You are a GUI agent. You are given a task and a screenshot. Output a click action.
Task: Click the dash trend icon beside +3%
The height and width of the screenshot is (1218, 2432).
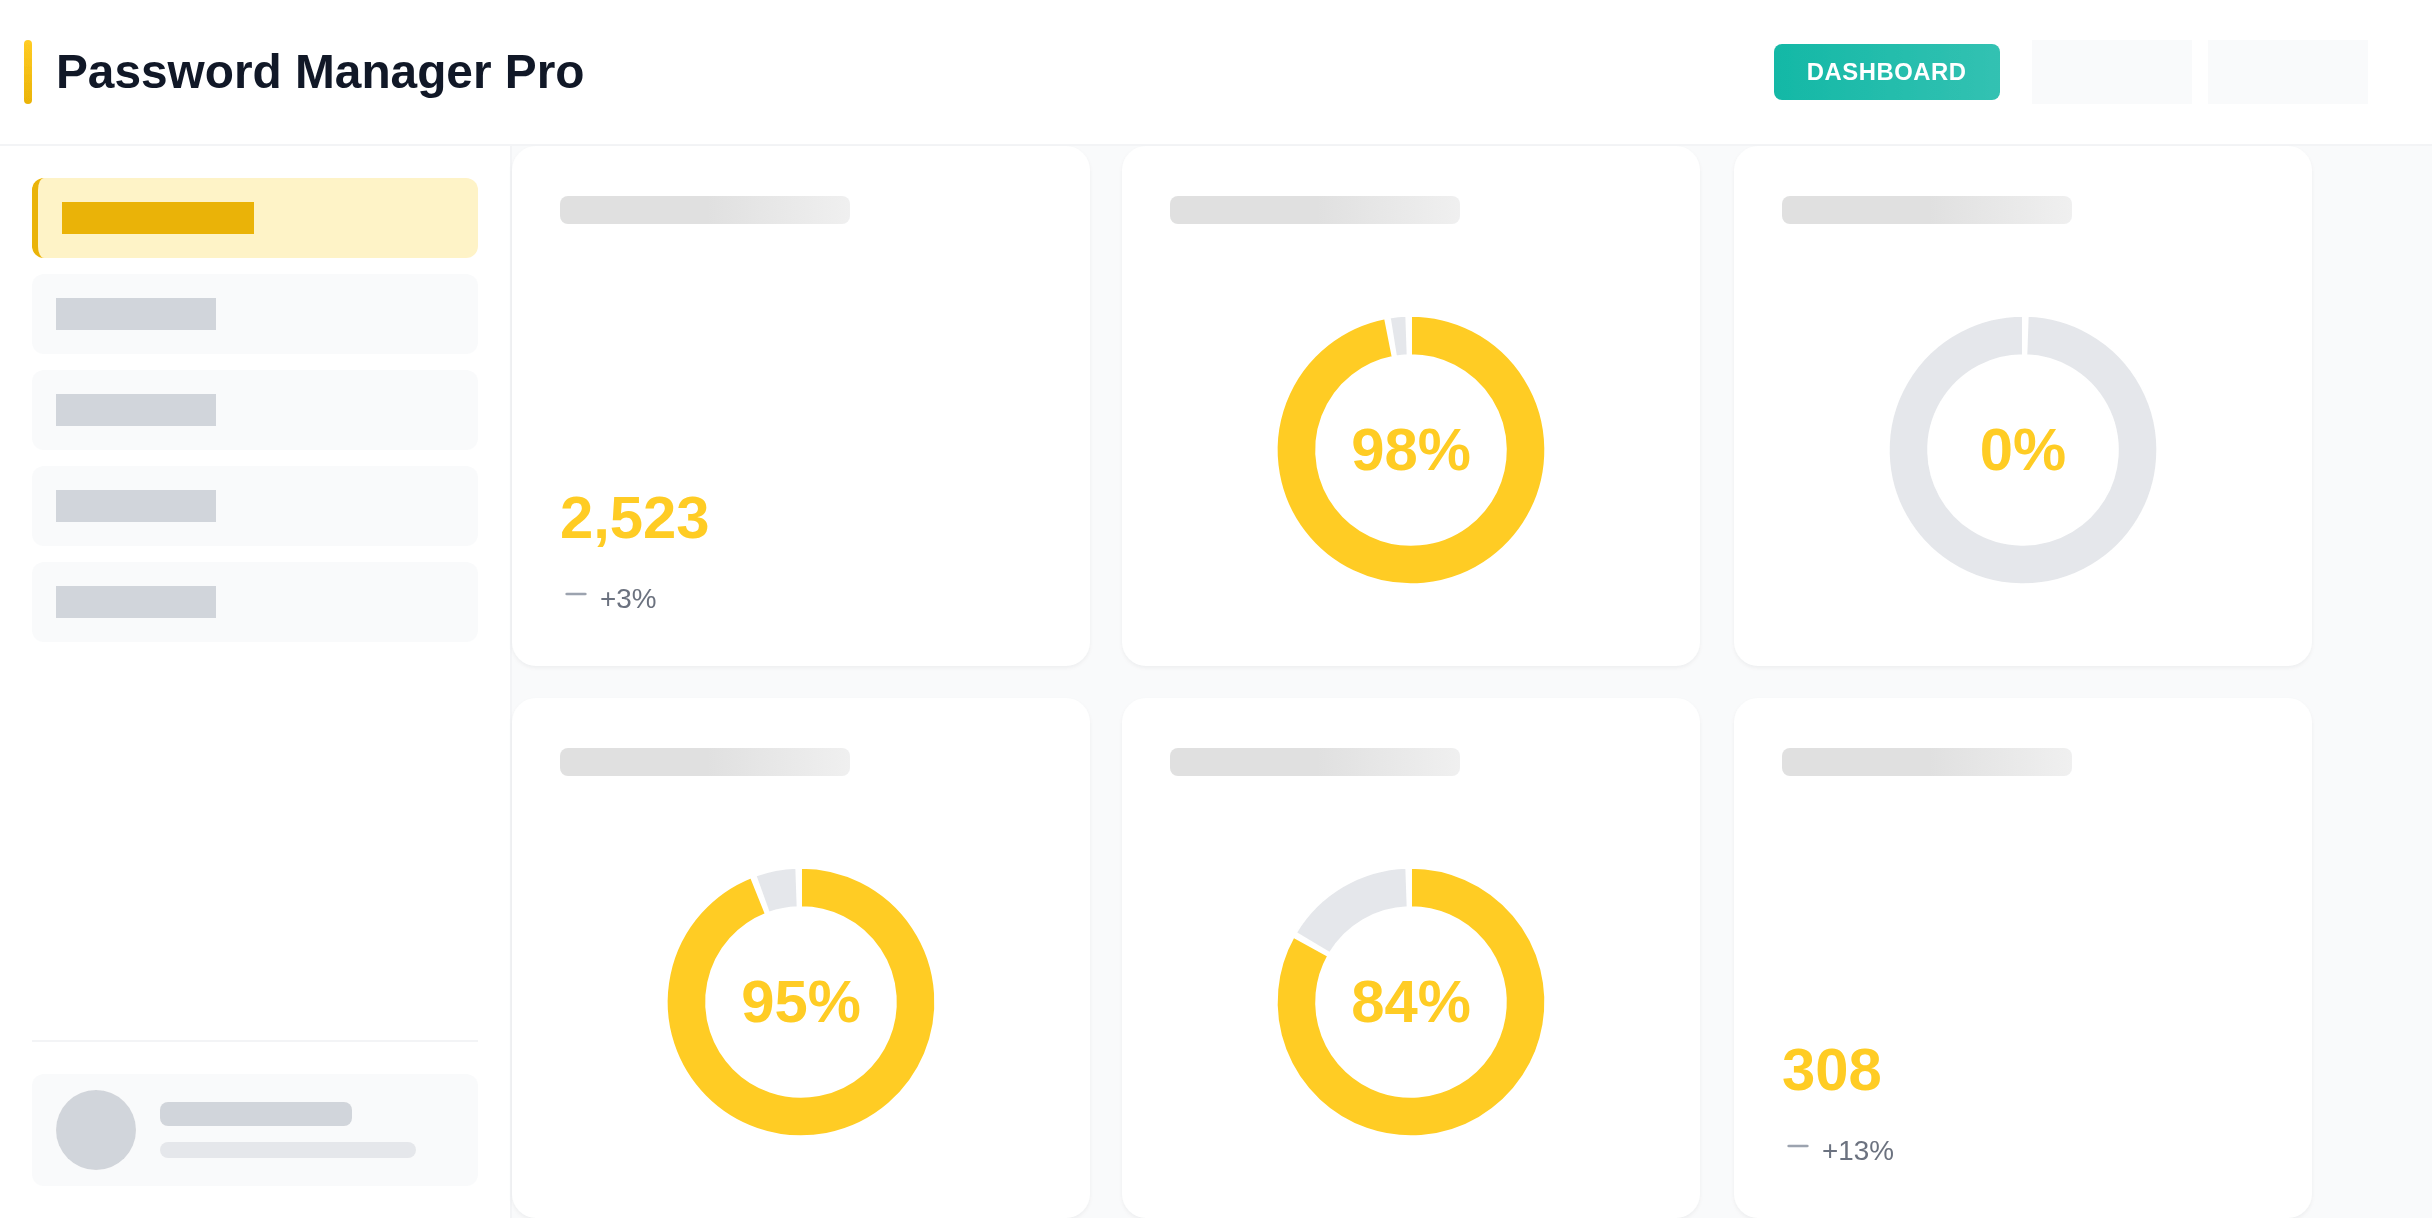[x=576, y=595]
